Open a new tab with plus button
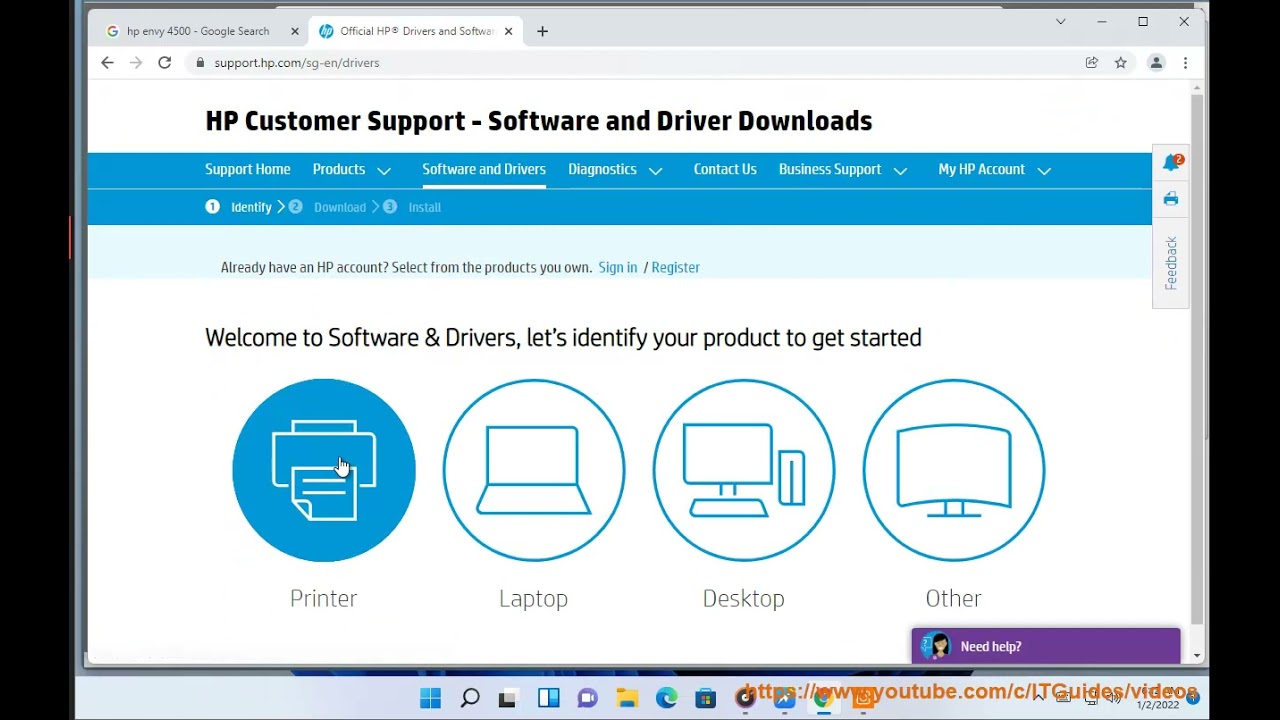The width and height of the screenshot is (1280, 720). tap(542, 31)
